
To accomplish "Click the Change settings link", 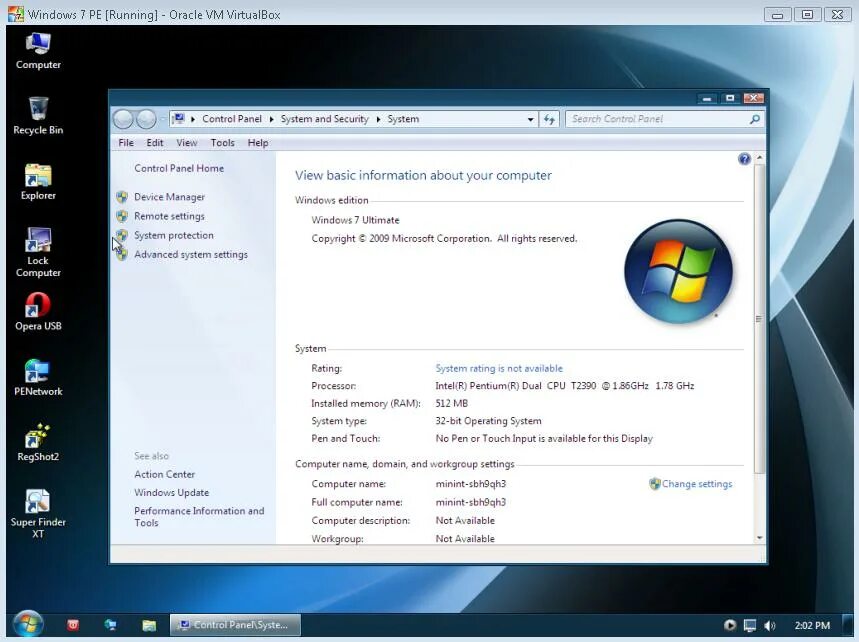I will [x=697, y=484].
